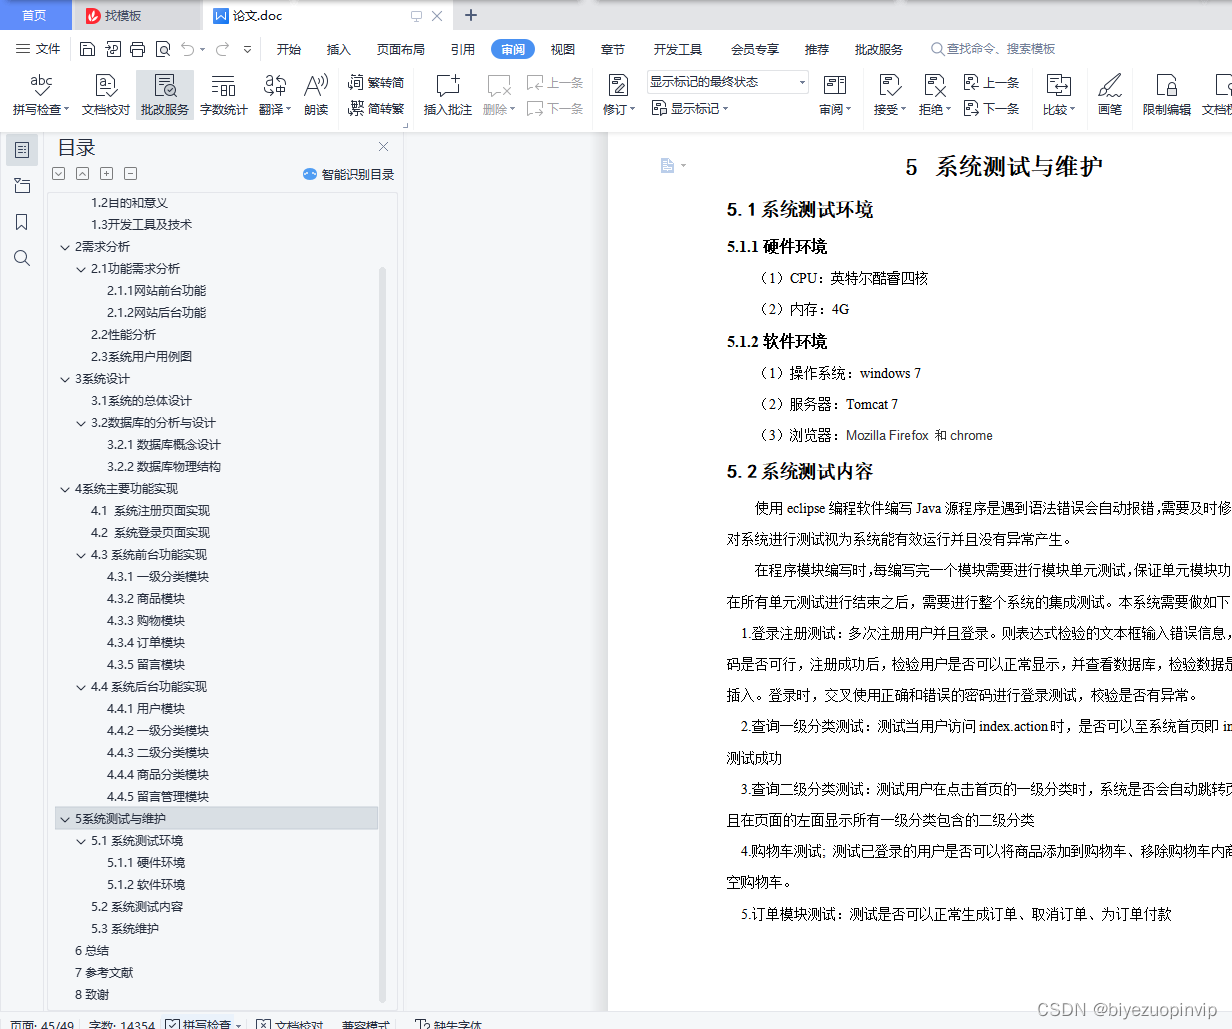Image resolution: width=1232 pixels, height=1029 pixels.
Task: Toggle 文档校对 in the status bar
Action: [x=290, y=1024]
